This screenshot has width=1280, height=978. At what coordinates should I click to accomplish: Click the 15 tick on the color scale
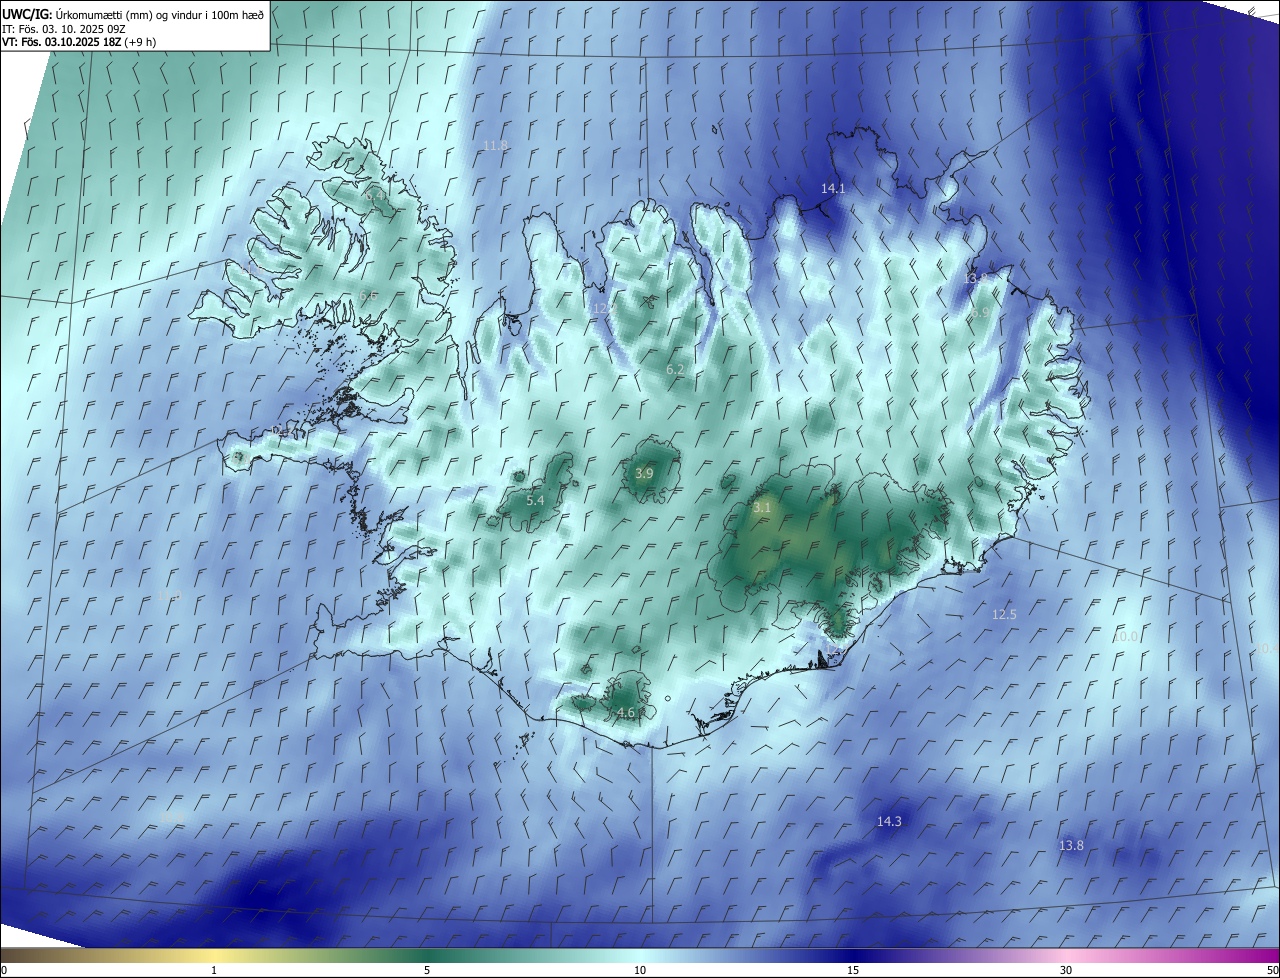click(853, 971)
